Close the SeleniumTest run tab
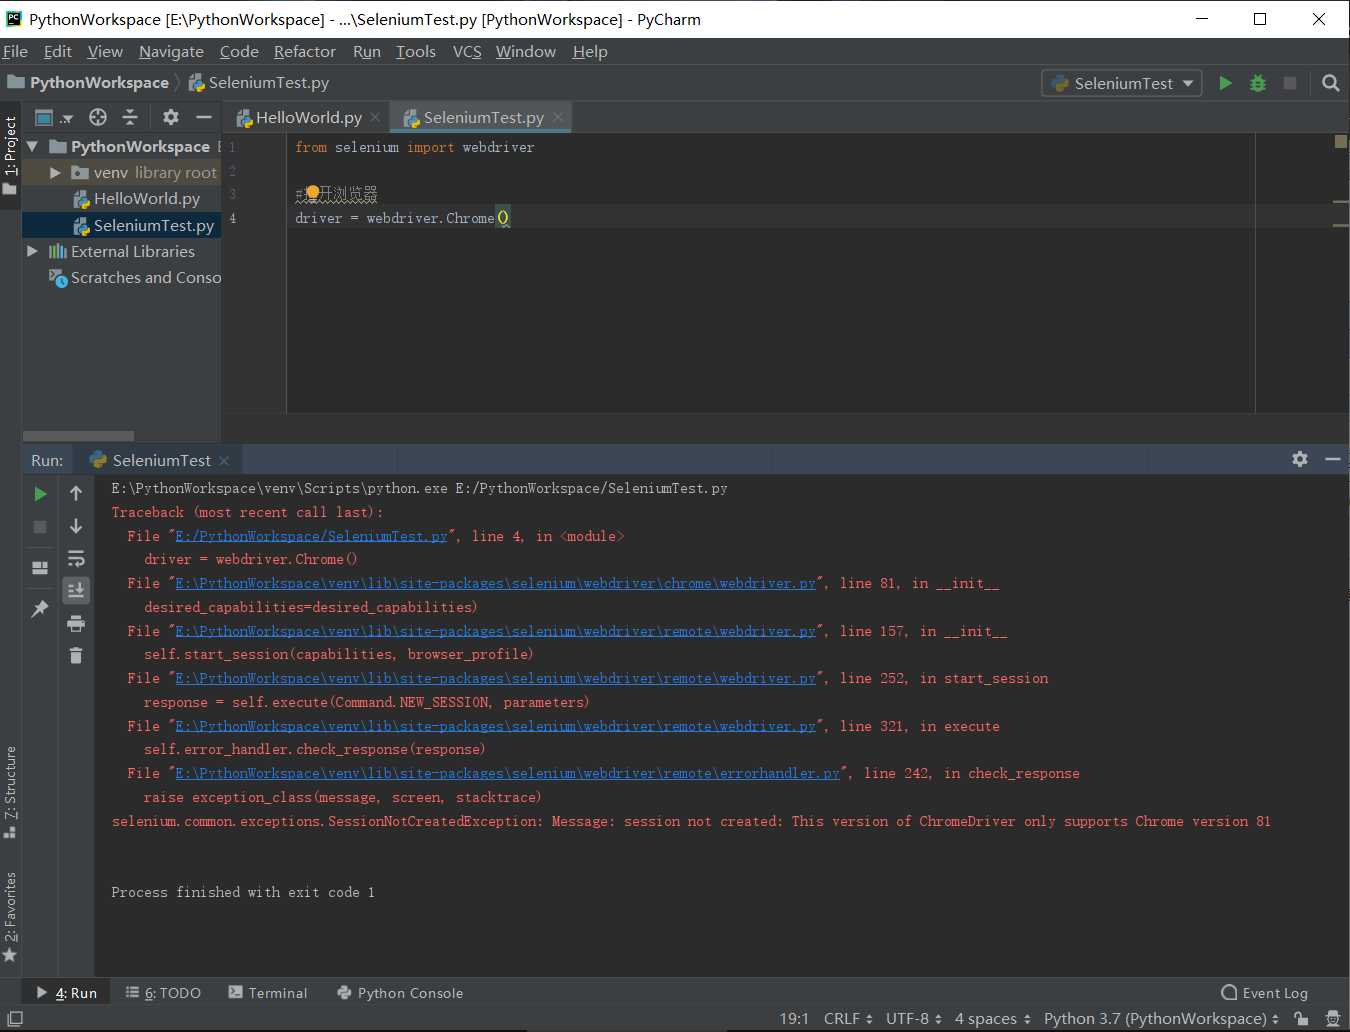Image resolution: width=1350 pixels, height=1032 pixels. [224, 460]
